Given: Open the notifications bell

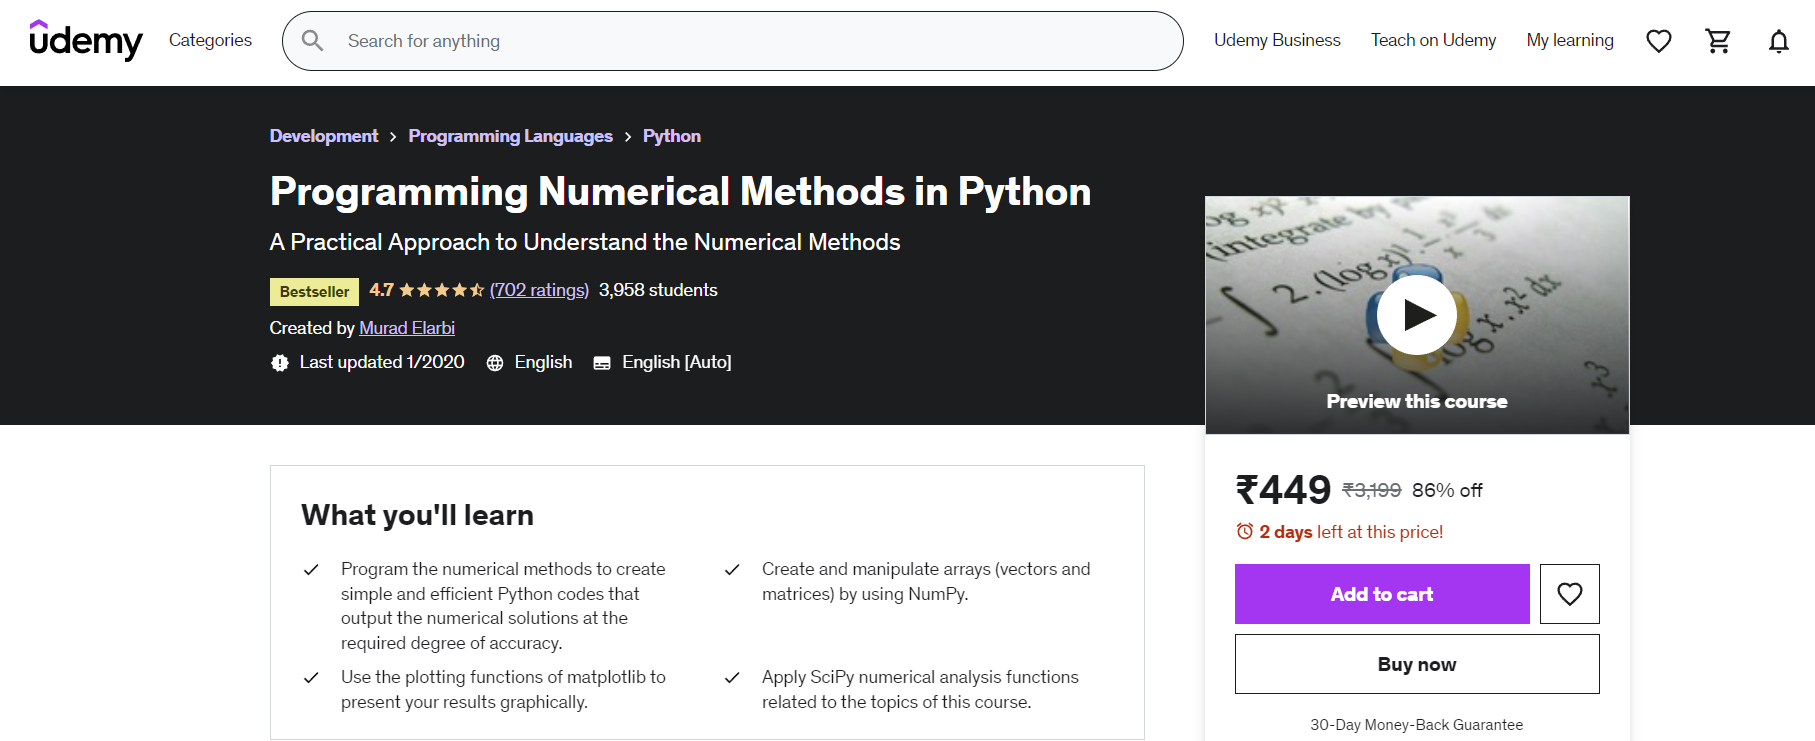Looking at the screenshot, I should pyautogui.click(x=1779, y=41).
